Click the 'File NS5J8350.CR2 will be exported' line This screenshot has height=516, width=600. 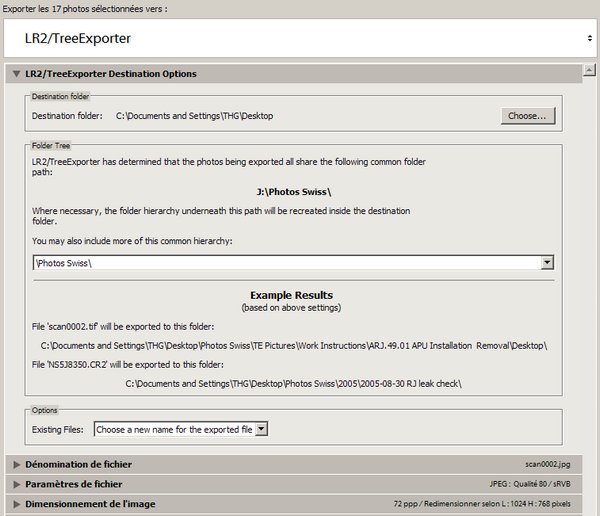(128, 364)
